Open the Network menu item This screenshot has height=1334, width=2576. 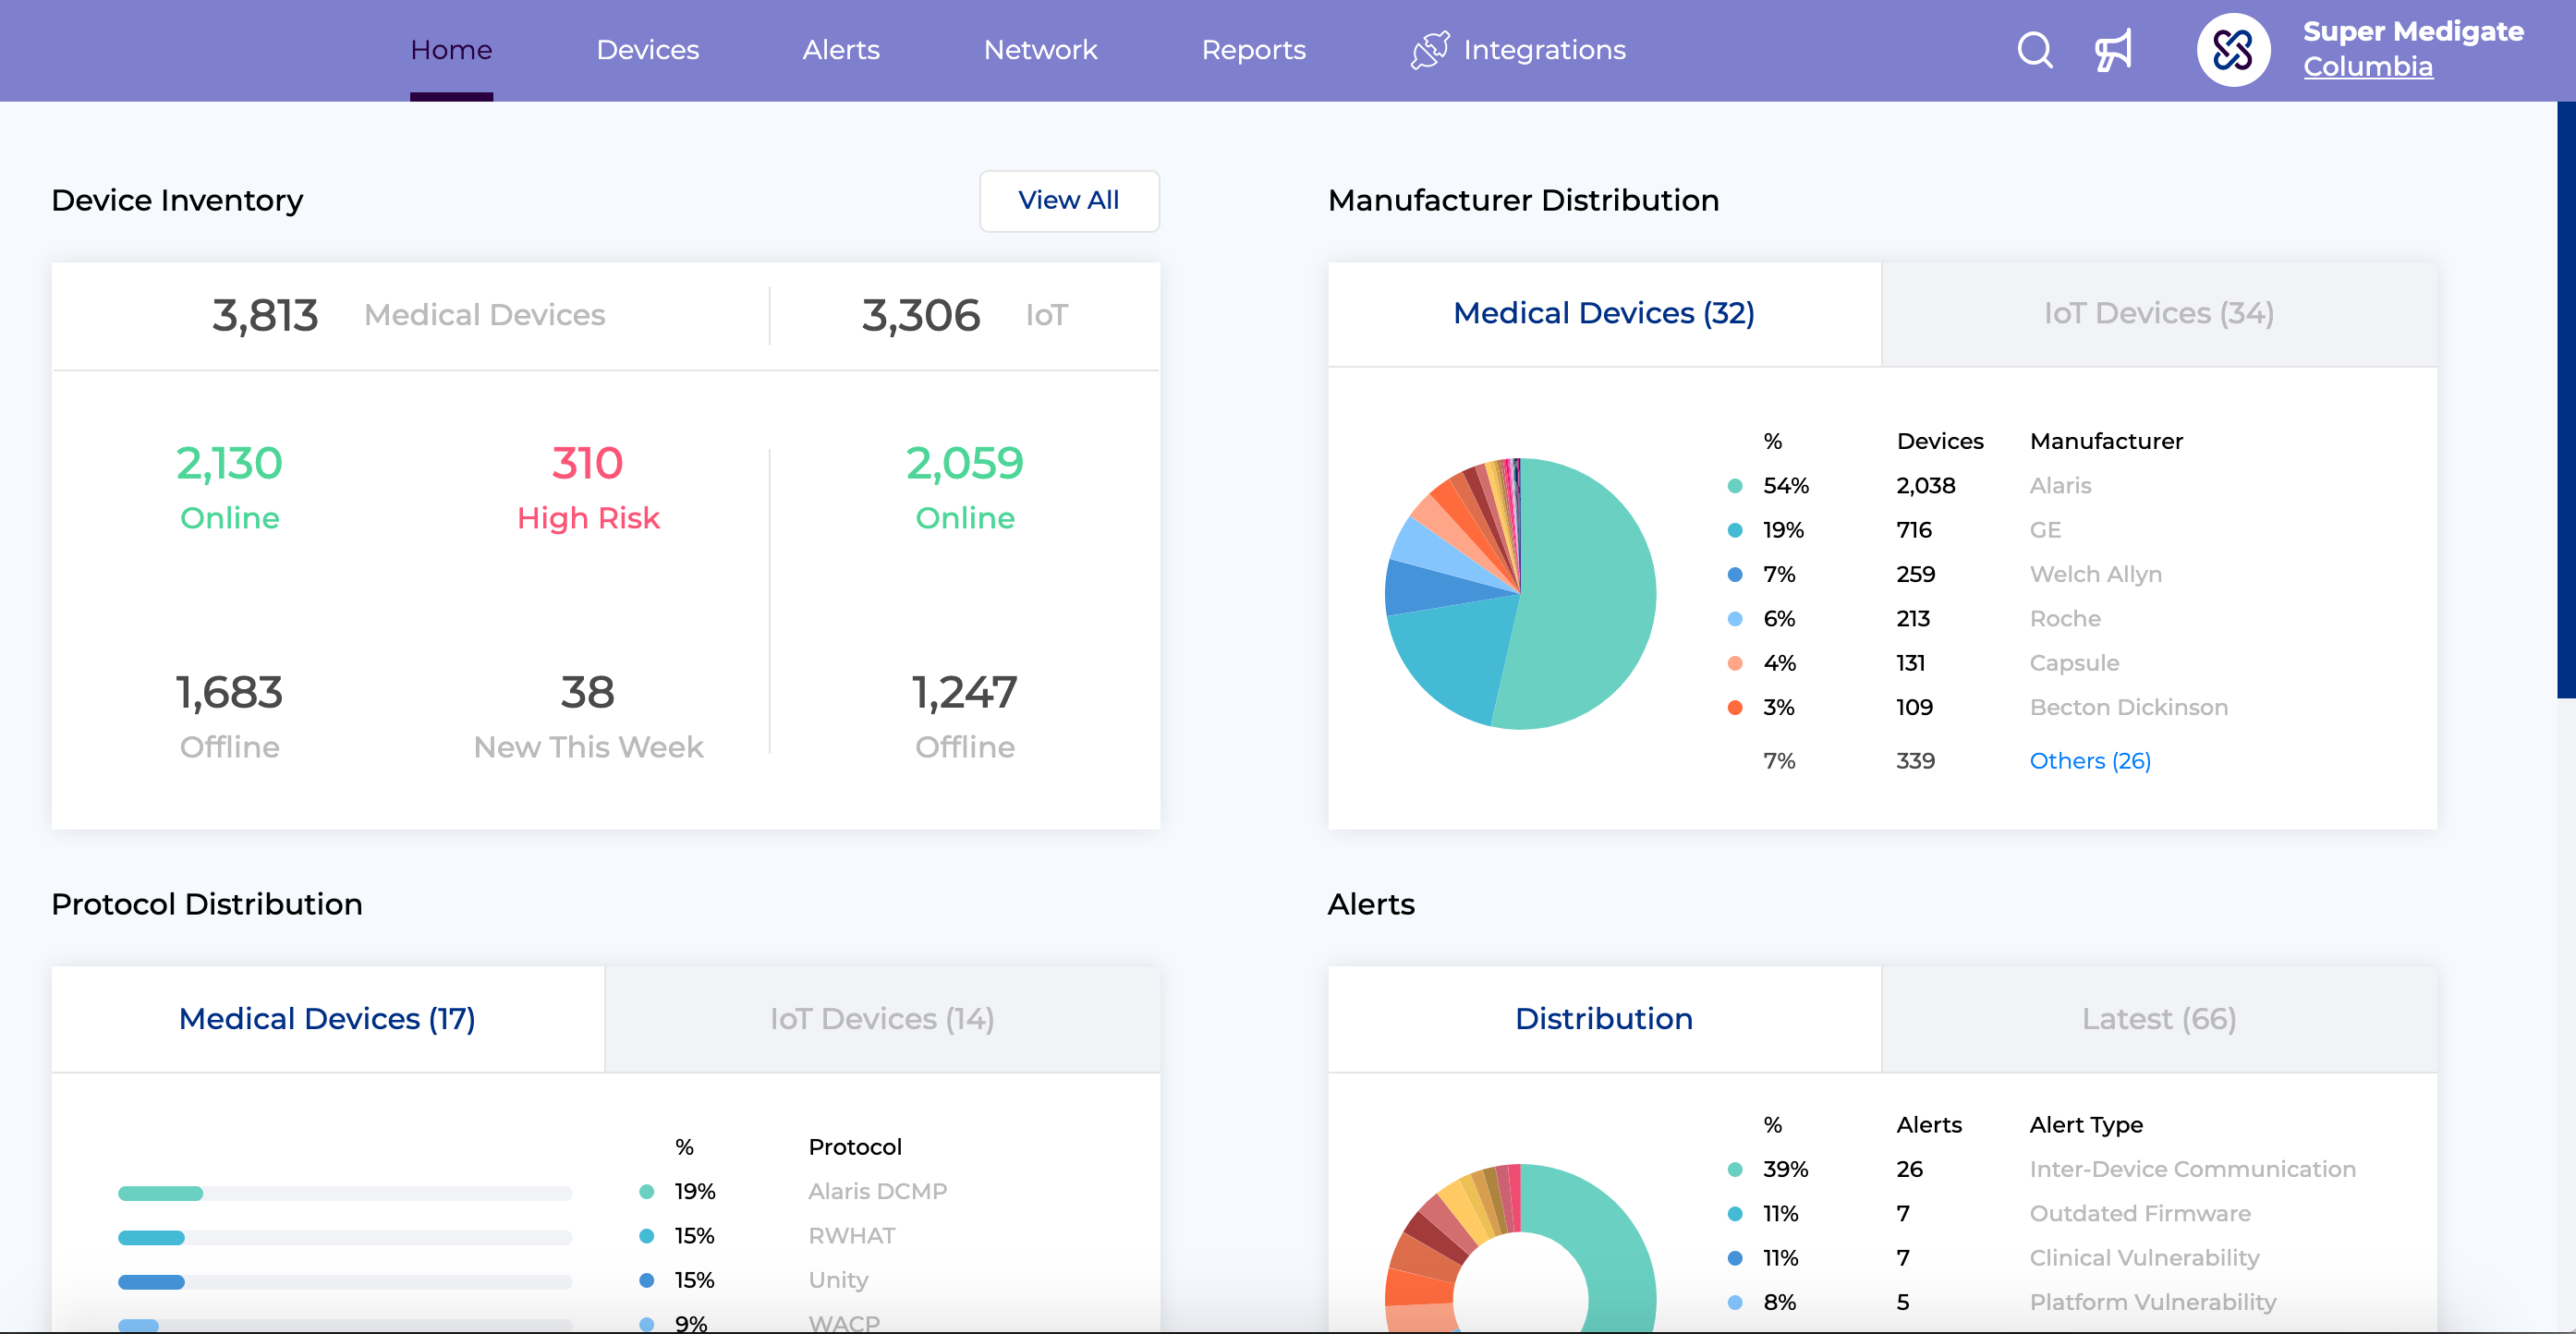click(x=1041, y=49)
